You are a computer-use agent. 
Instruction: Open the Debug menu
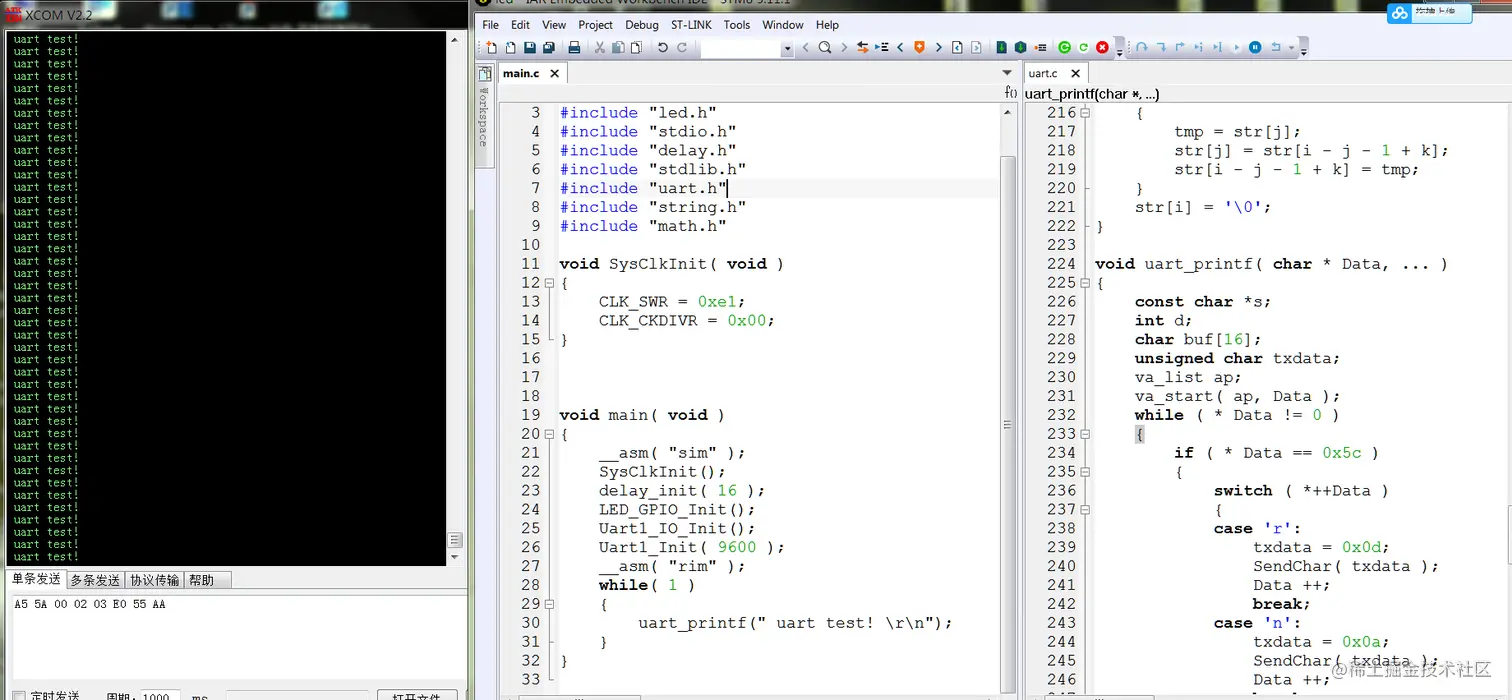(642, 25)
